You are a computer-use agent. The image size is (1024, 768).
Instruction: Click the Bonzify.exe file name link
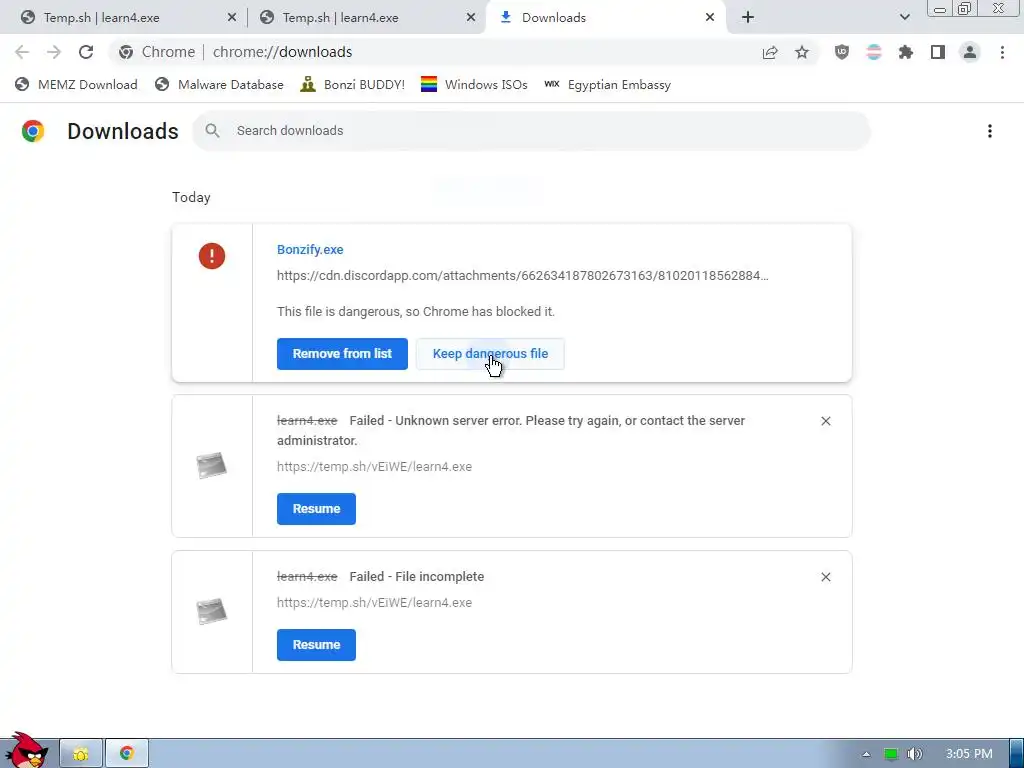310,249
